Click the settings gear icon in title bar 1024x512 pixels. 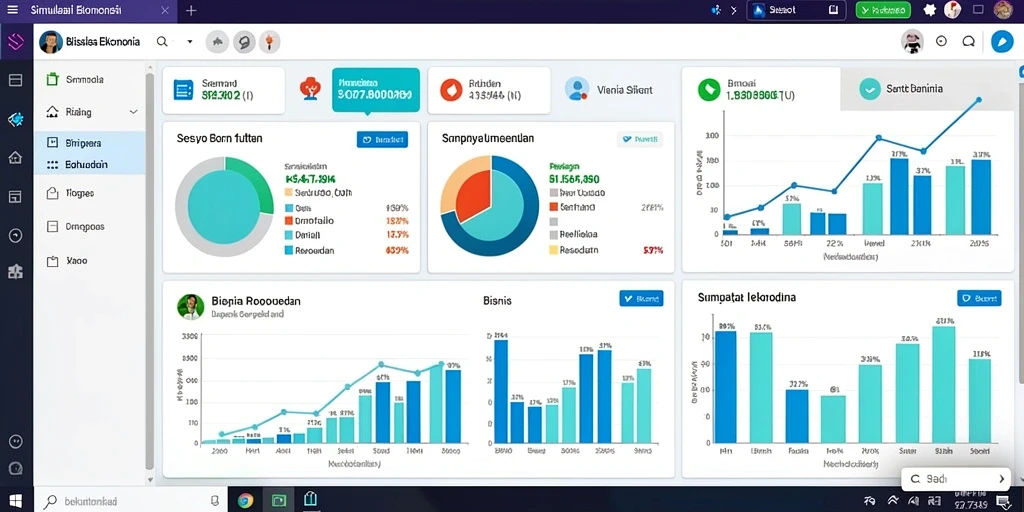point(929,10)
